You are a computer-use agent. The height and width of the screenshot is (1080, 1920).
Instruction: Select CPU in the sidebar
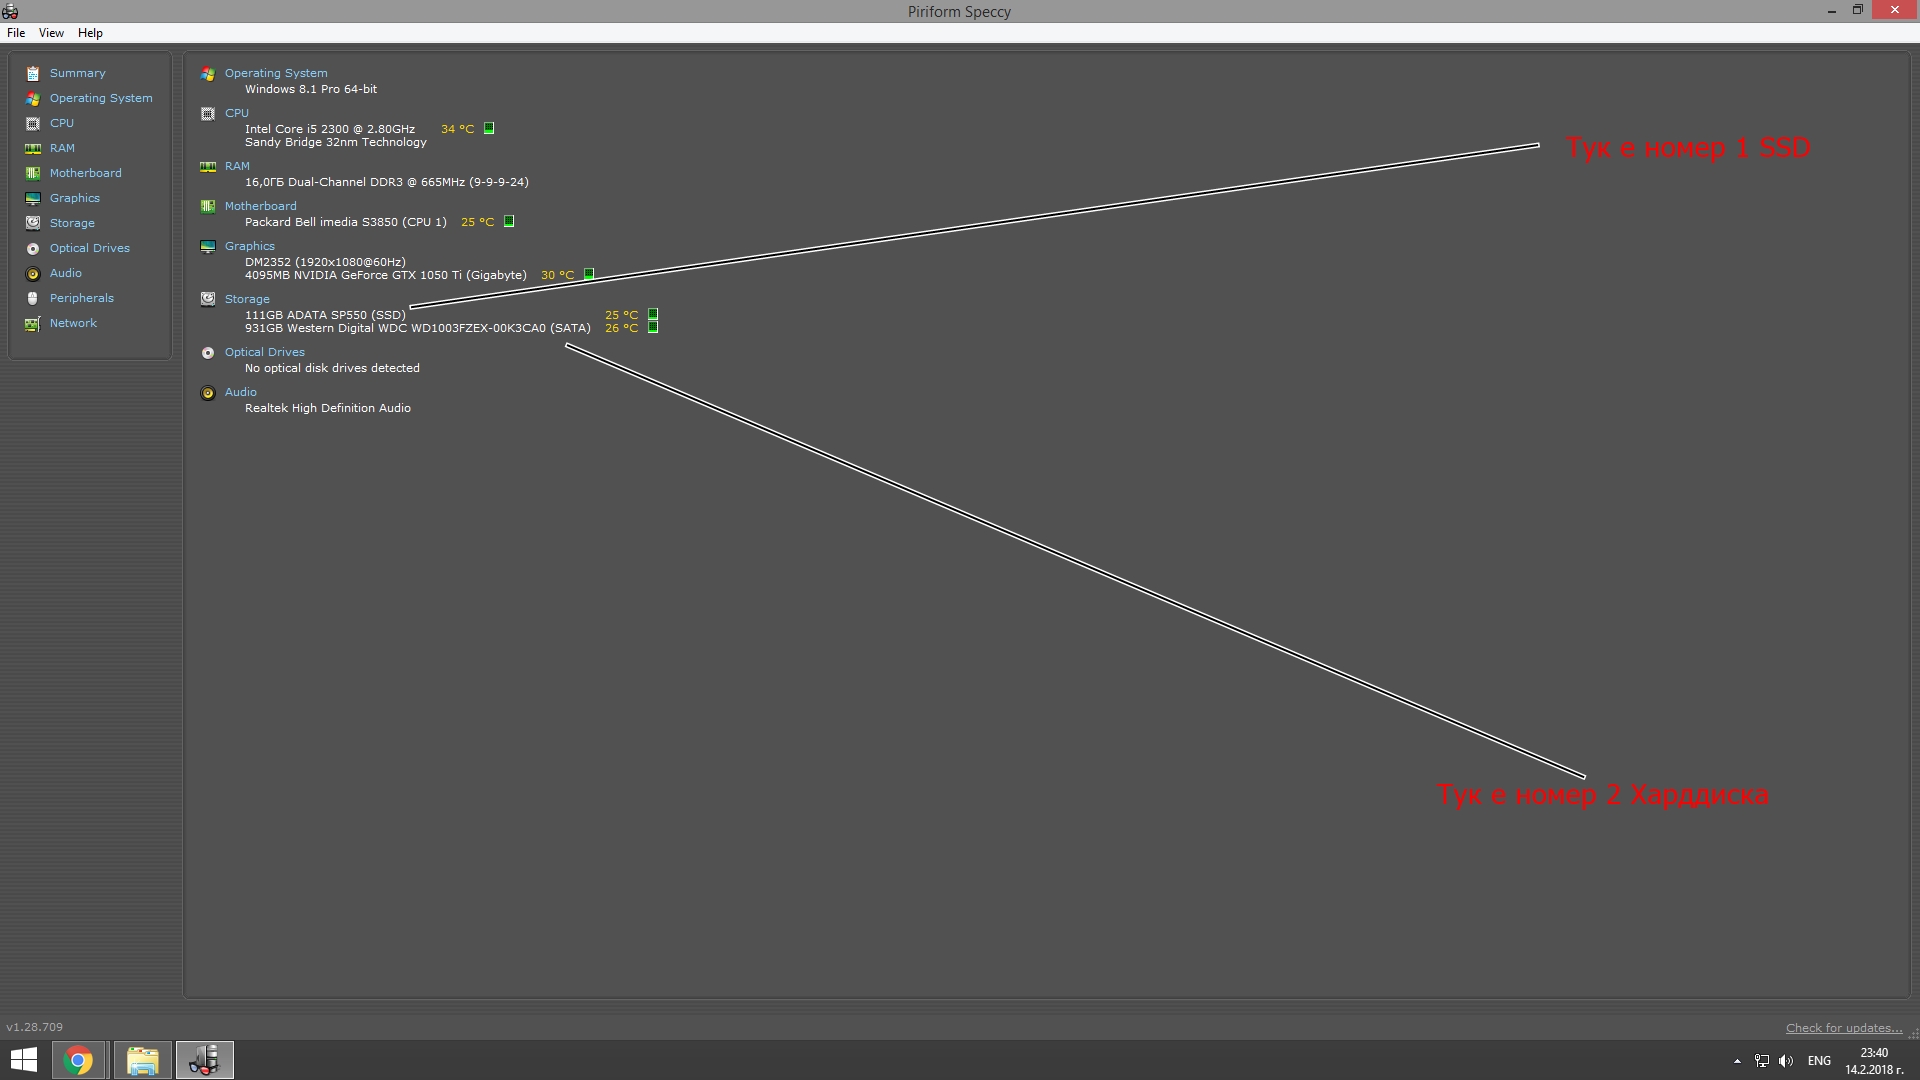(62, 123)
